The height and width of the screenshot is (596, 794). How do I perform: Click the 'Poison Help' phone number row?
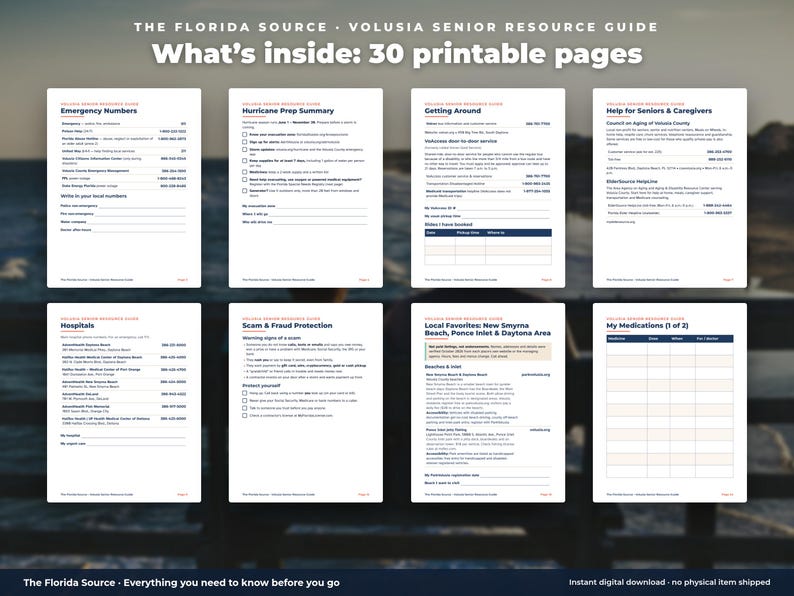click(x=124, y=131)
